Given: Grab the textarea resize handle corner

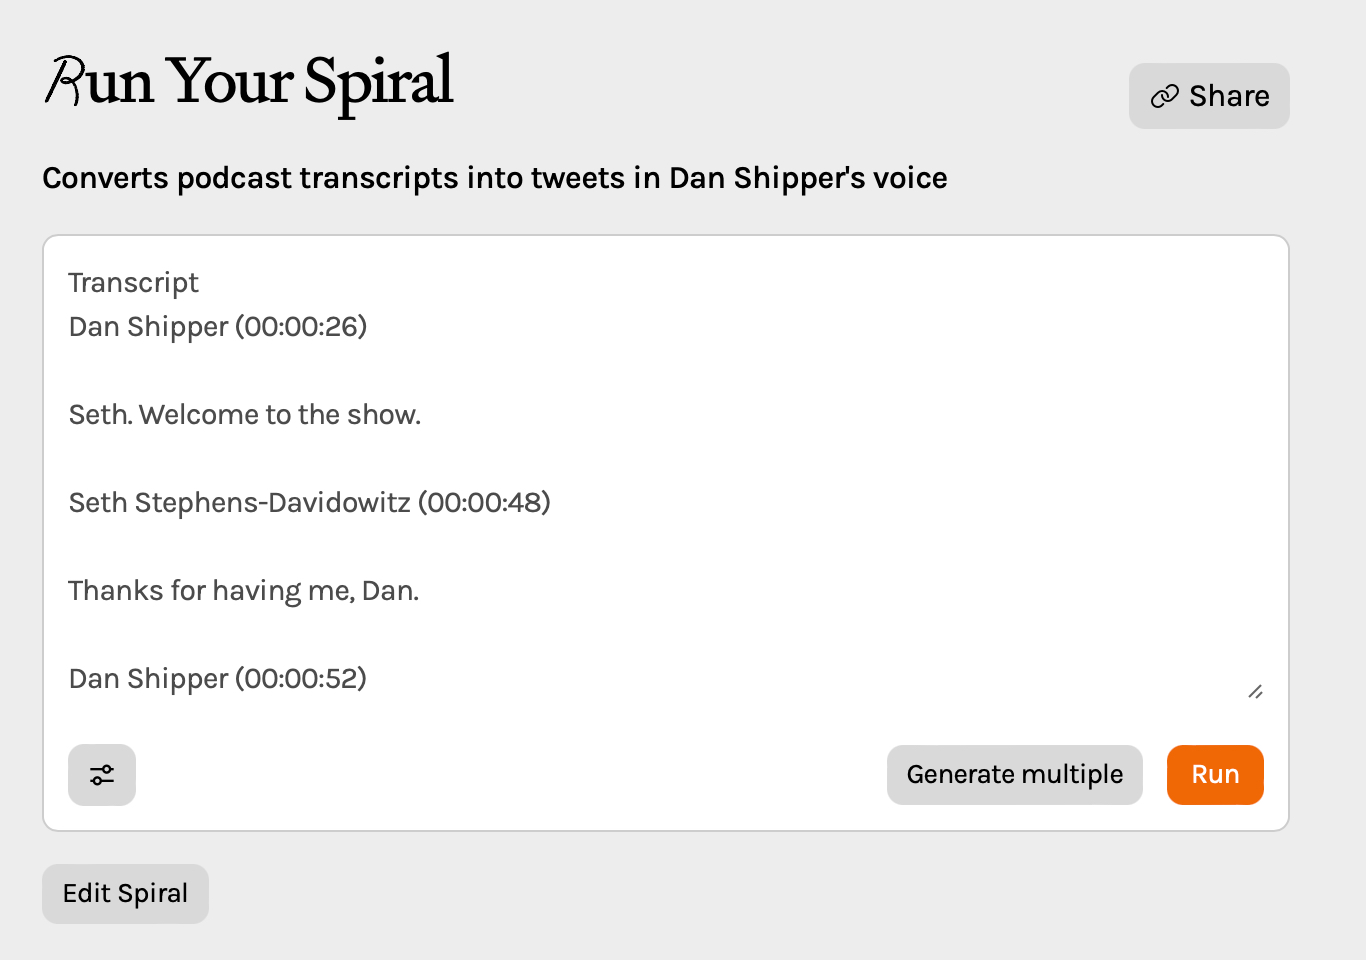Looking at the screenshot, I should point(1255,691).
